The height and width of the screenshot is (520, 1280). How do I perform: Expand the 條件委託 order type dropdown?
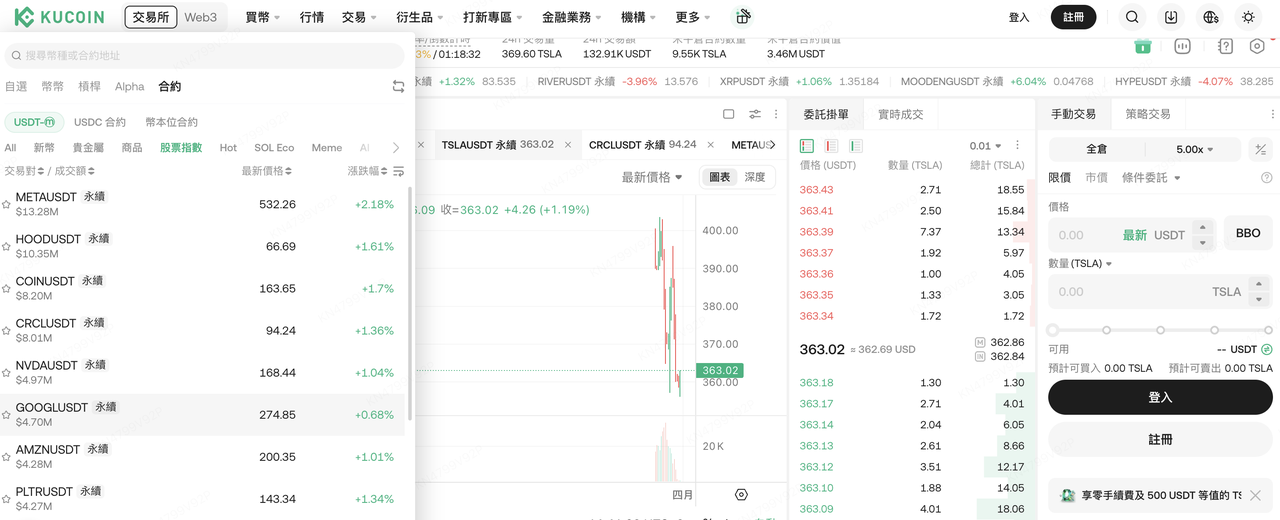(x=1151, y=178)
